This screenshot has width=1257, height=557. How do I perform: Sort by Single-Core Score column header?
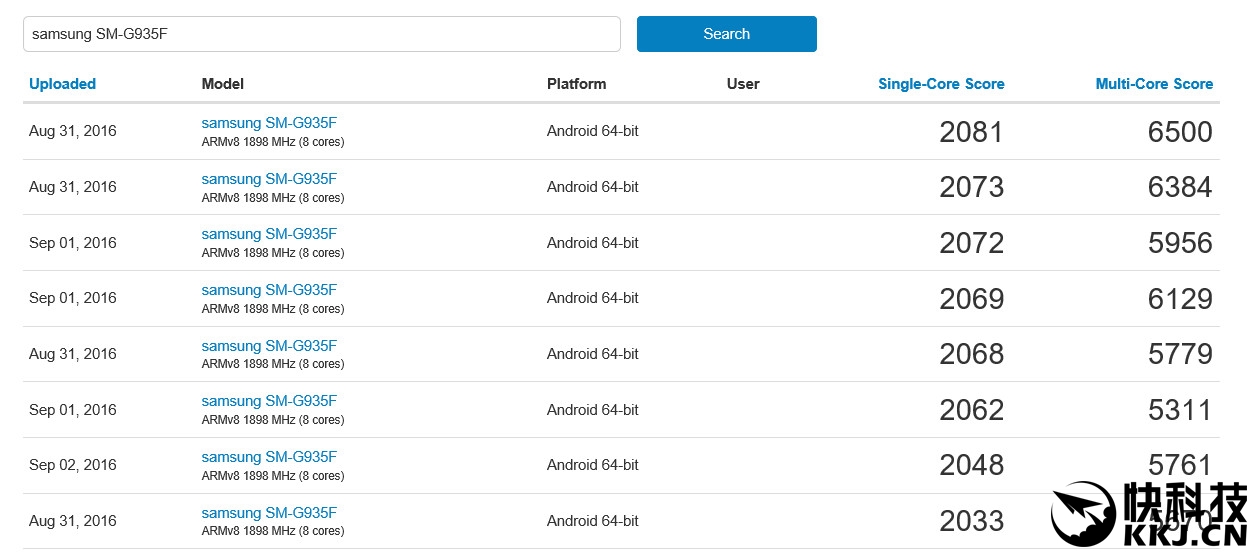[x=941, y=84]
